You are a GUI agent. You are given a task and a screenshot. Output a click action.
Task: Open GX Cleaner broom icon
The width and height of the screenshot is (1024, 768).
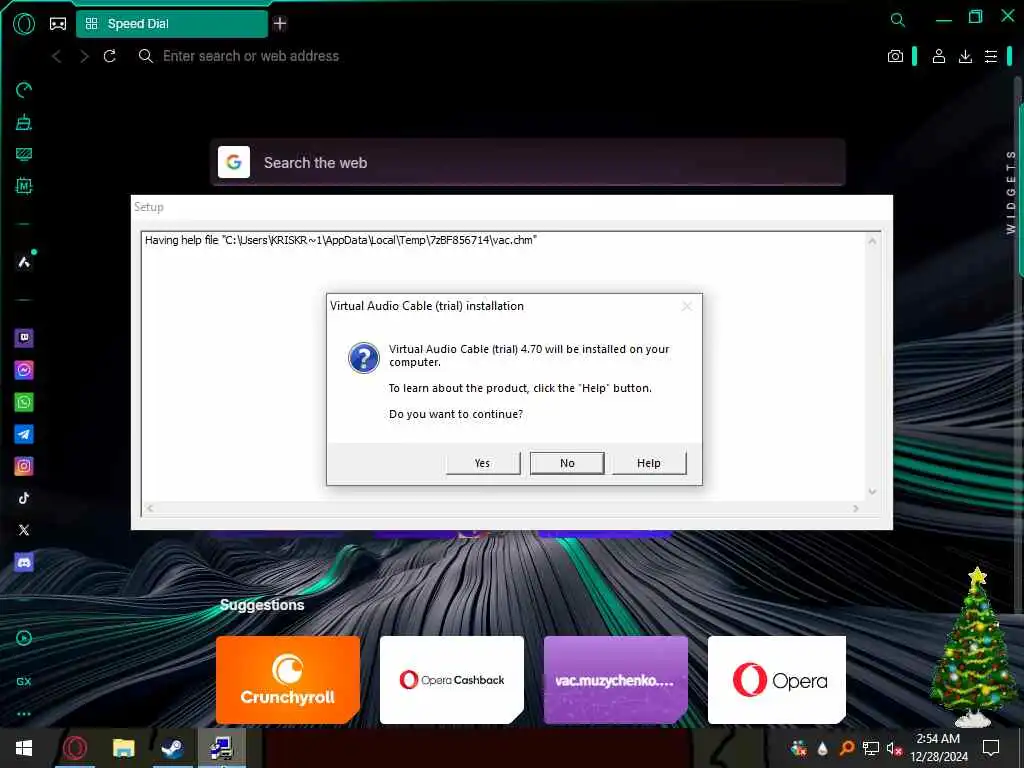pyautogui.click(x=24, y=122)
